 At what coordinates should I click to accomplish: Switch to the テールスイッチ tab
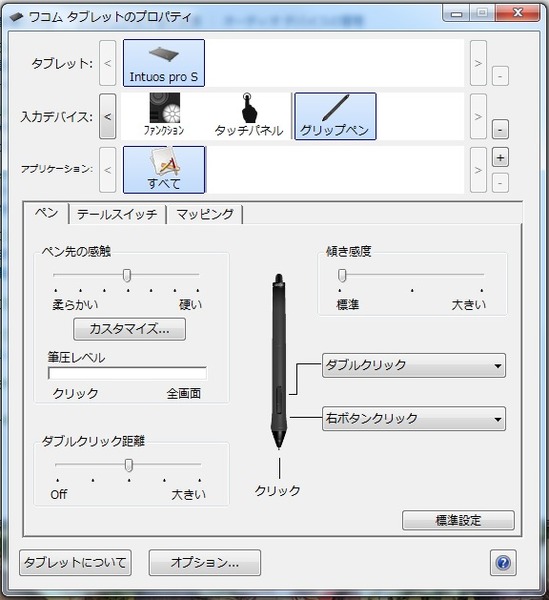click(117, 214)
